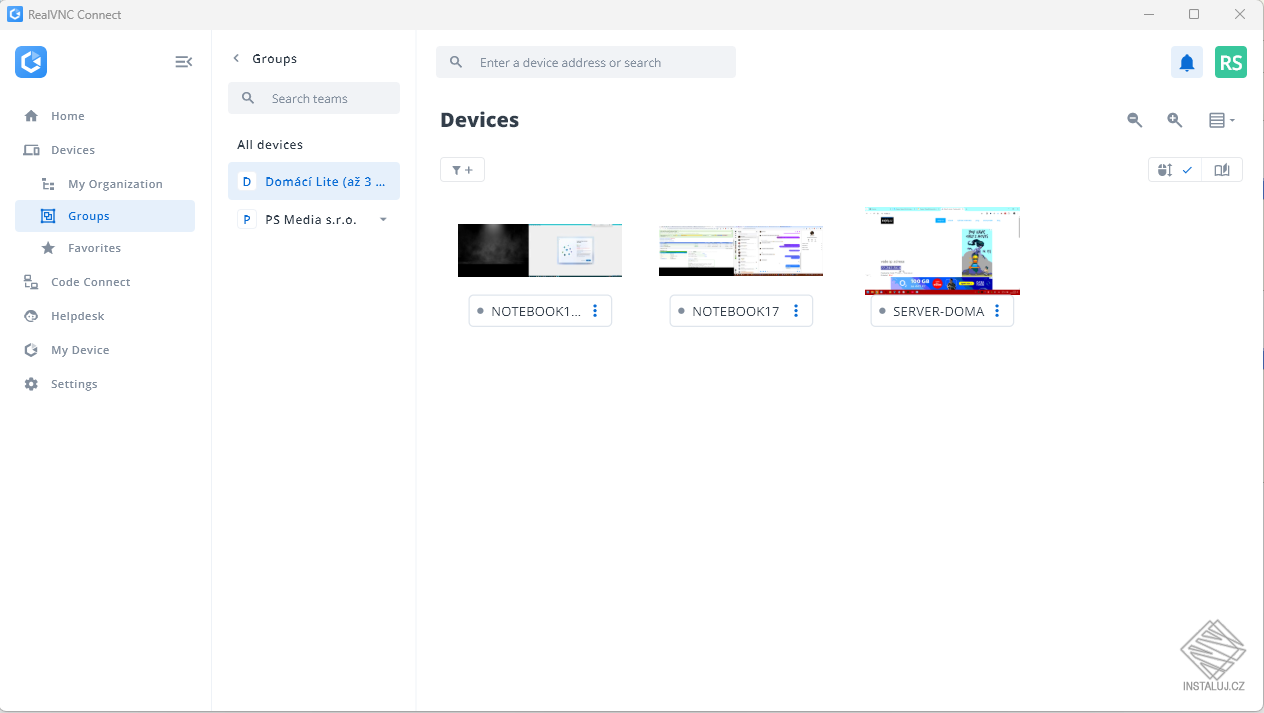Click the D badge of Domácí Lite

click(x=247, y=182)
